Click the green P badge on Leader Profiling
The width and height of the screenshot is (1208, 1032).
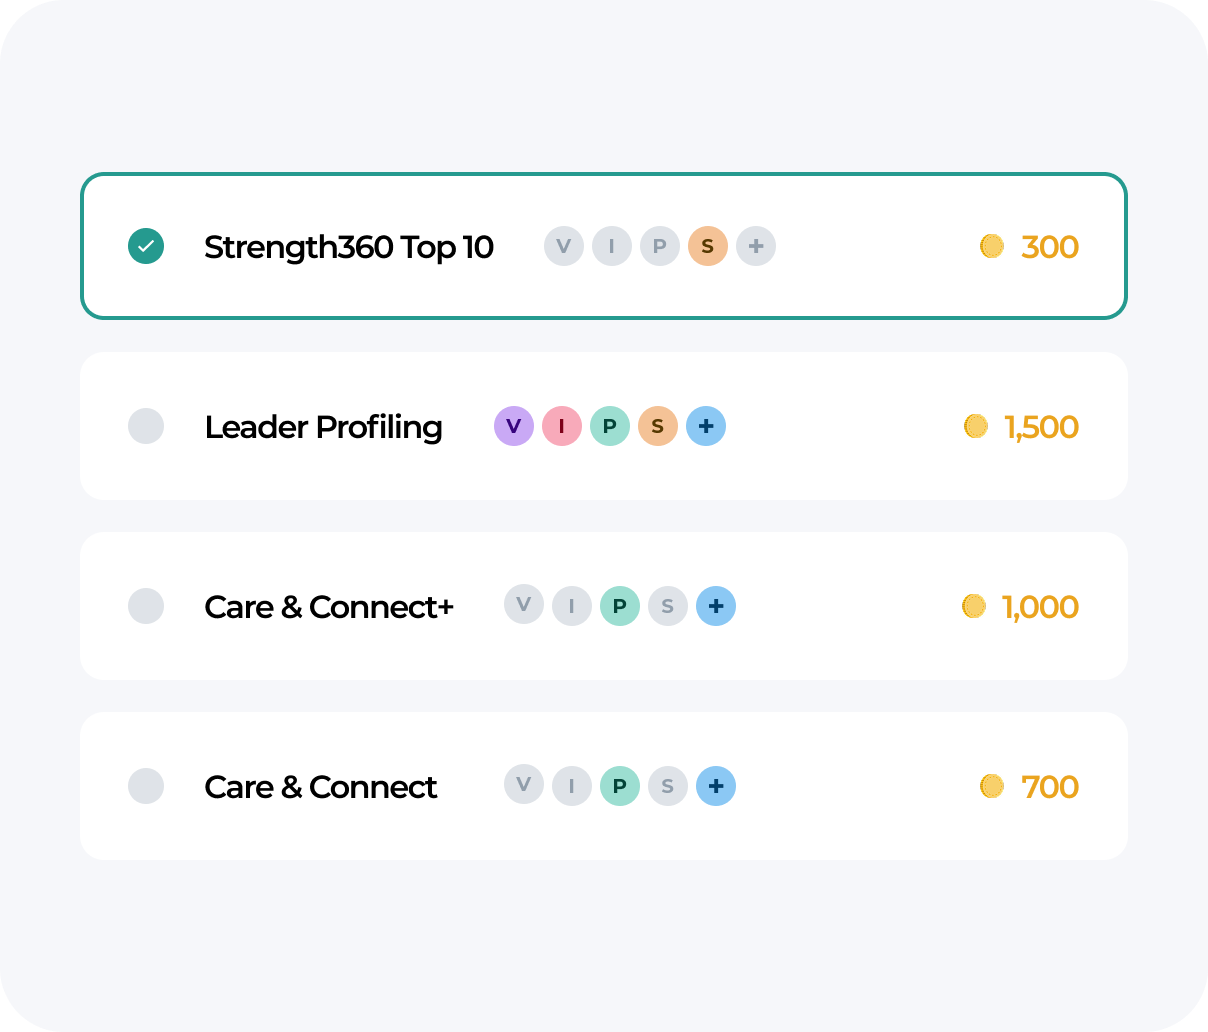[x=610, y=426]
